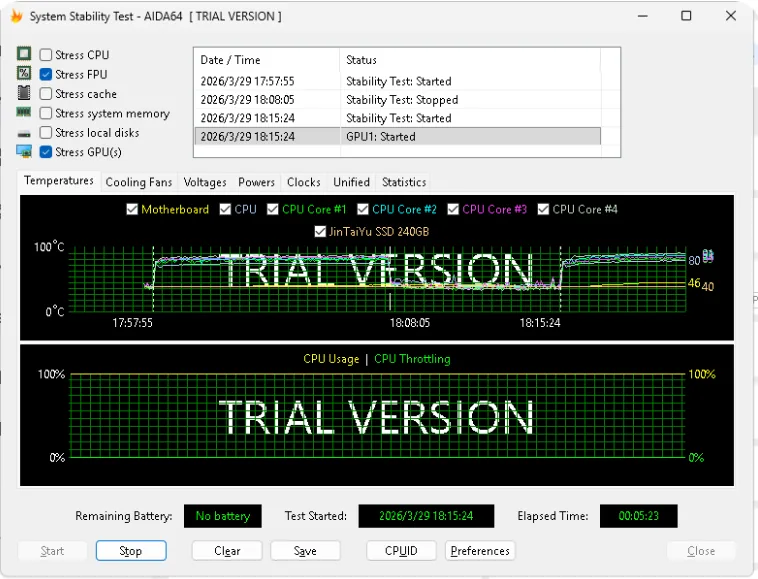758x579 pixels.
Task: Select log row 'GPU1: Started'
Action: tap(398, 136)
